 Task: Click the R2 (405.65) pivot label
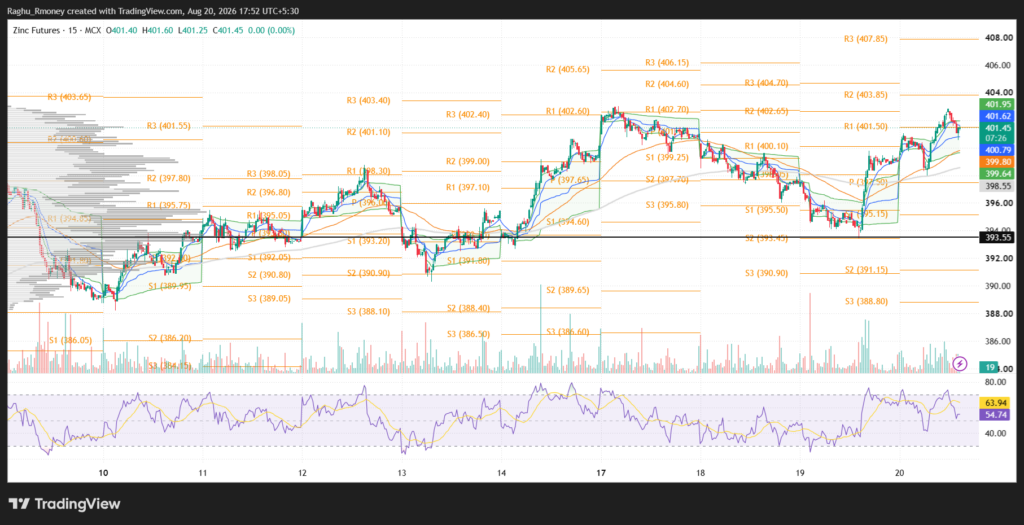568,69
